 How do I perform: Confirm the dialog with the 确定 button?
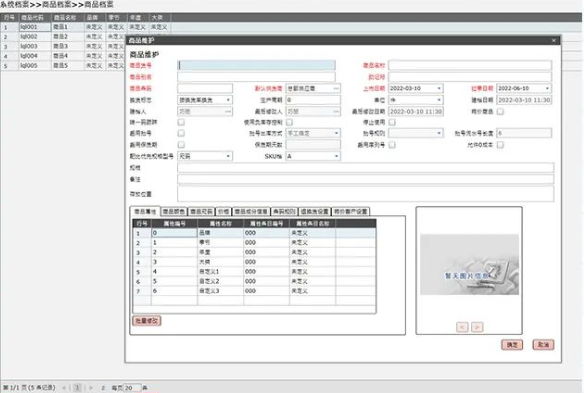[x=512, y=345]
